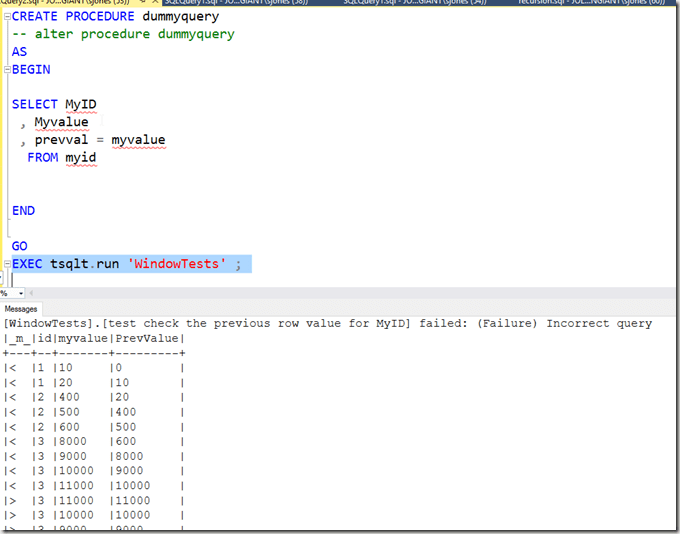Click the GO batch separator line
This screenshot has width=680, height=534.
(x=20, y=246)
